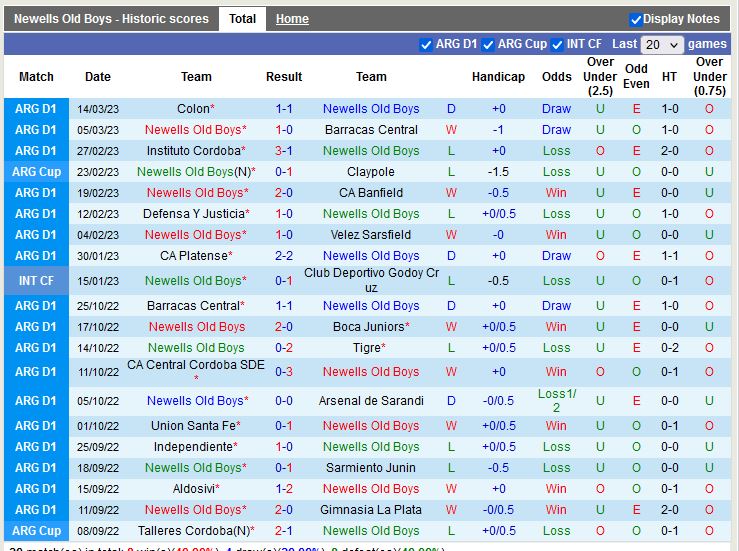Select the Odd Even column header
Image resolution: width=739 pixels, height=551 pixels.
(x=636, y=76)
